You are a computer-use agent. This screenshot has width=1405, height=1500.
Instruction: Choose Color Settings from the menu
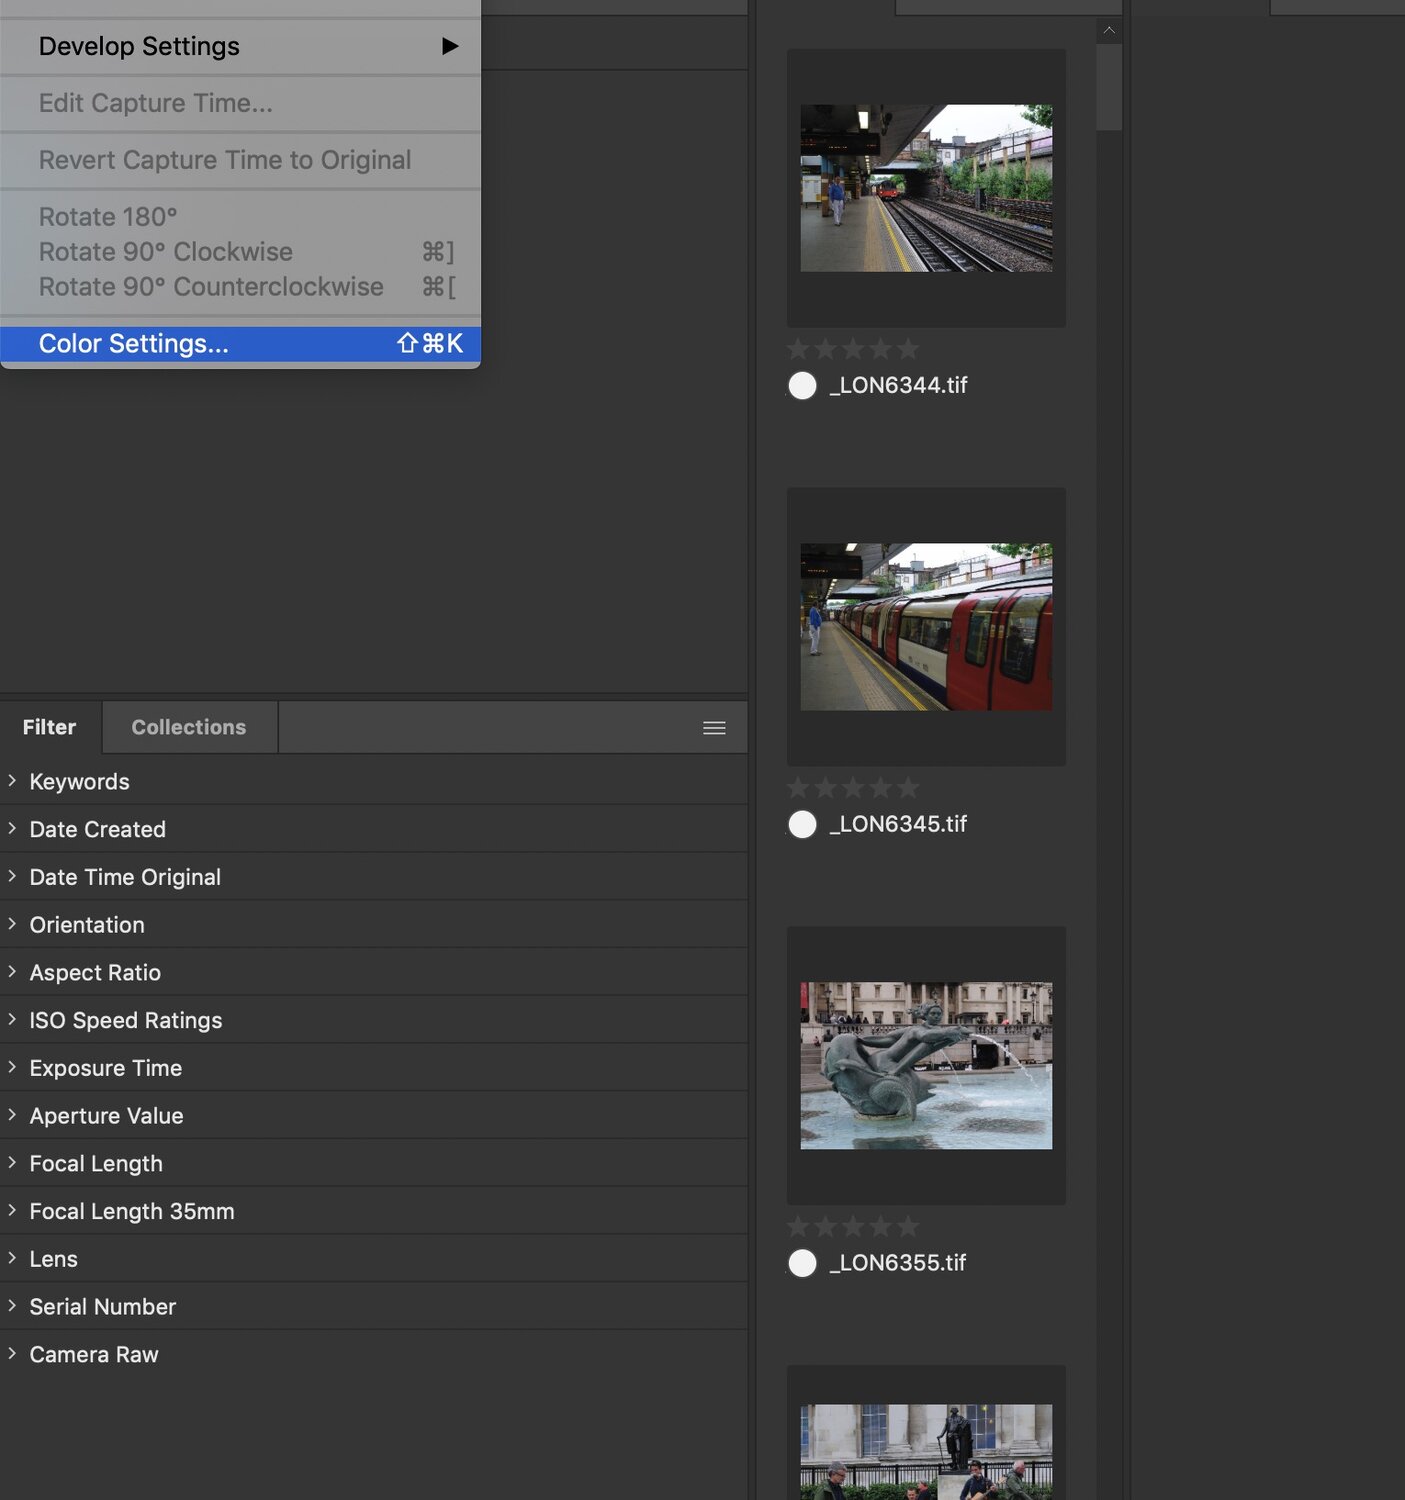pyautogui.click(x=134, y=344)
